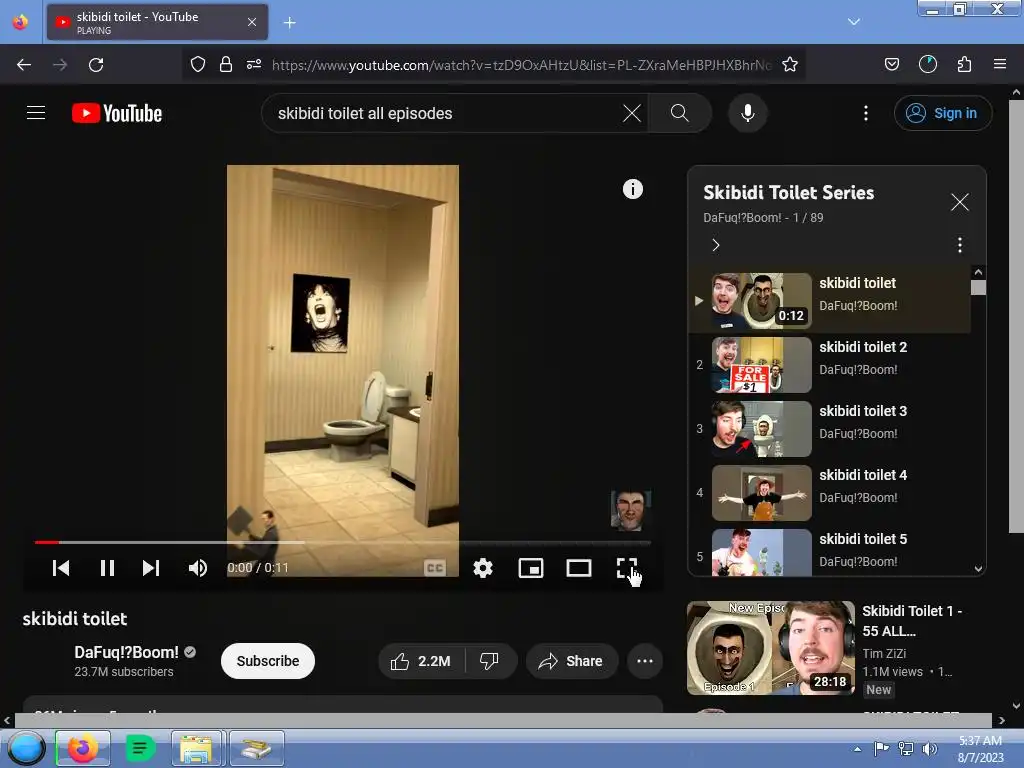Enable miniplayer mode
Image resolution: width=1024 pixels, height=768 pixels.
531,568
